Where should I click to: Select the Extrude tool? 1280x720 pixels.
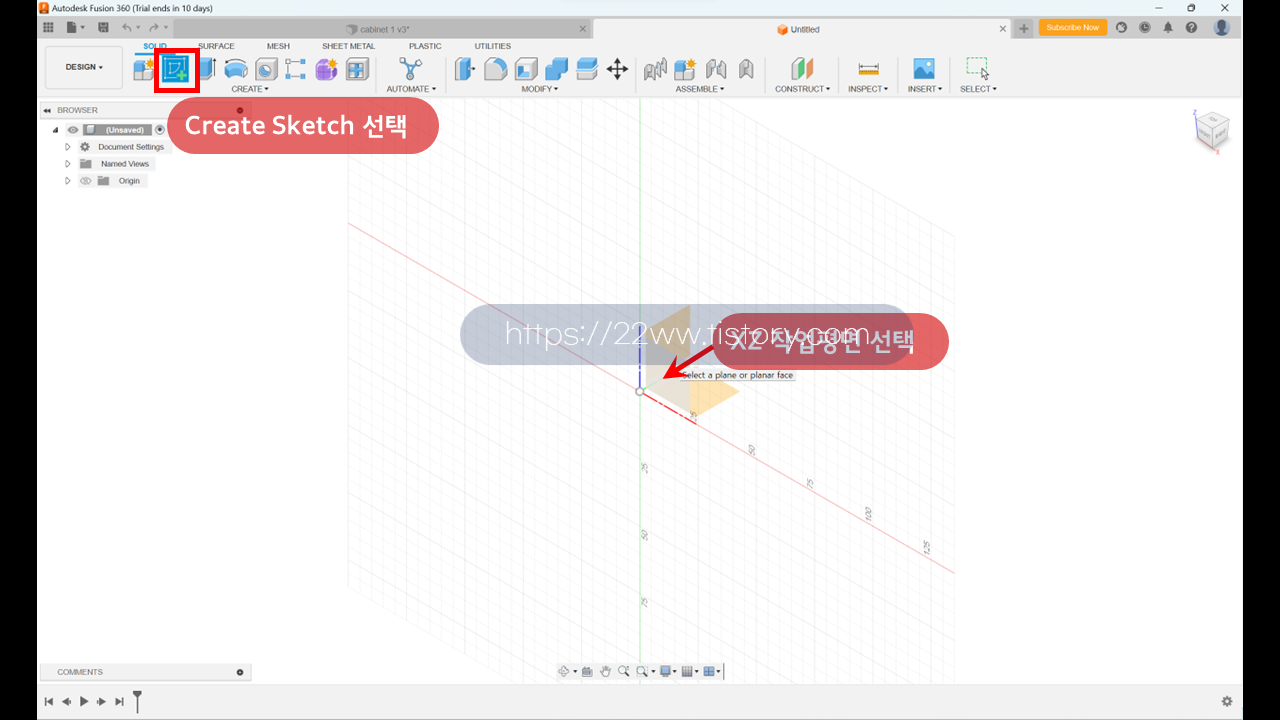[x=206, y=69]
